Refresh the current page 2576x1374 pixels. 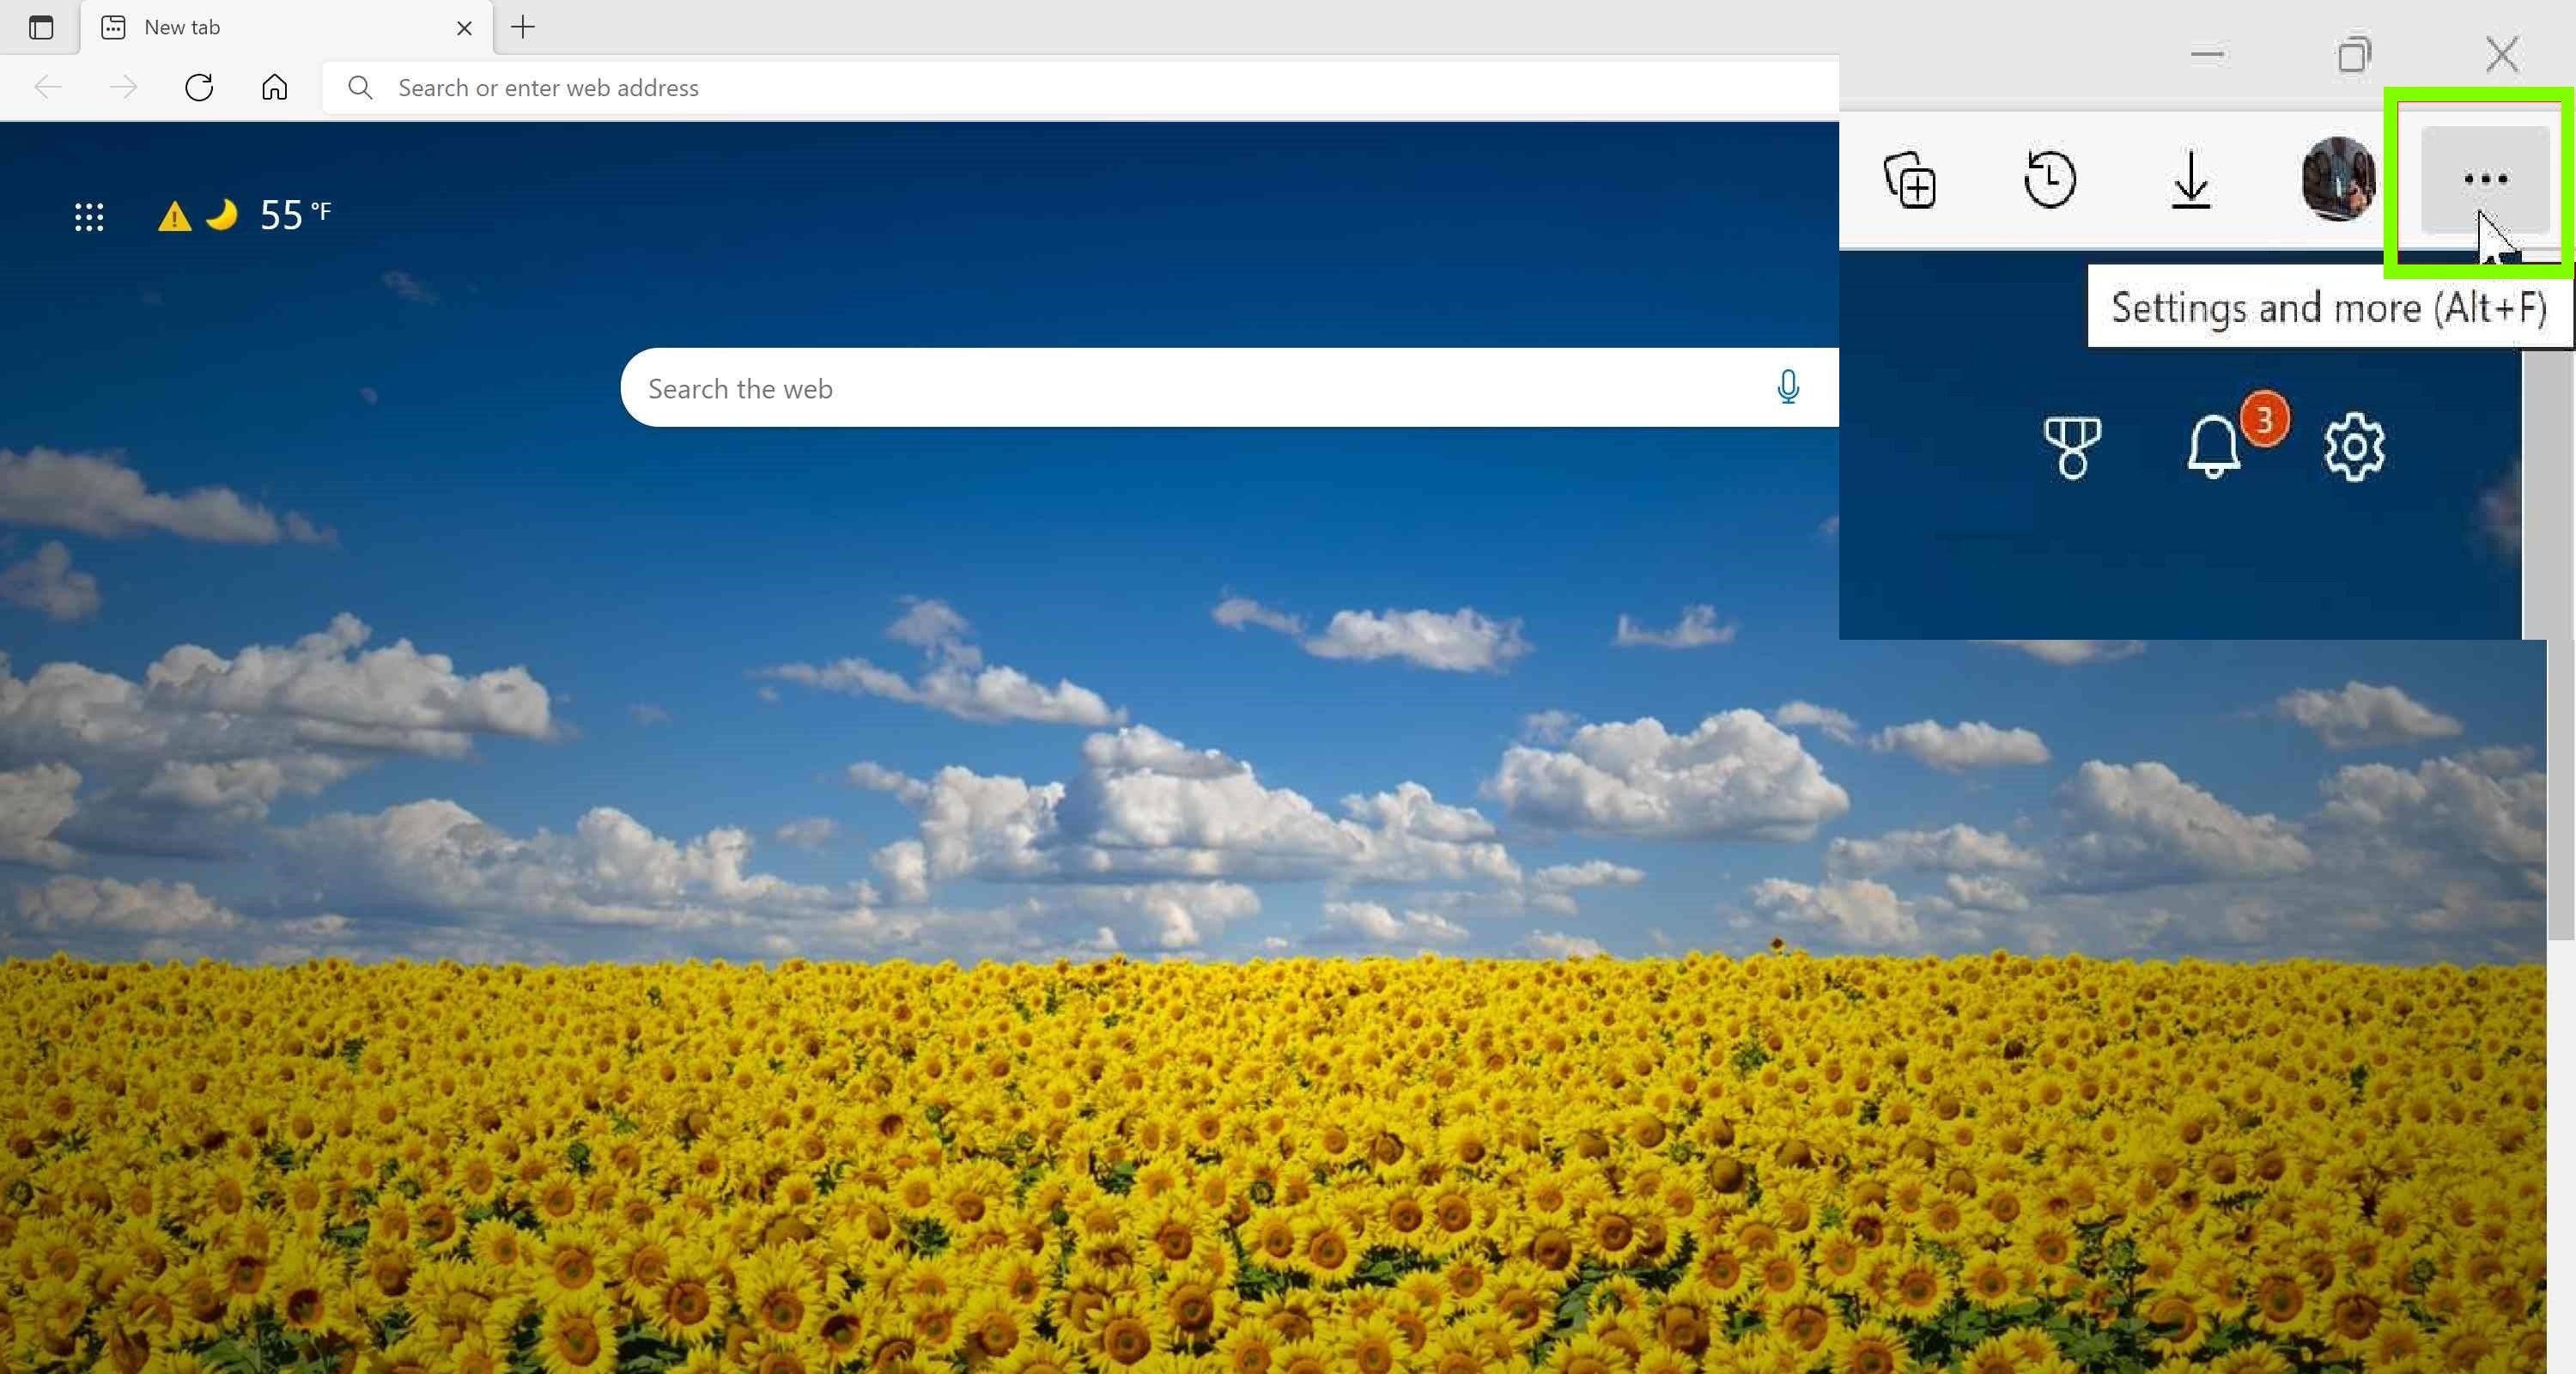click(x=199, y=88)
